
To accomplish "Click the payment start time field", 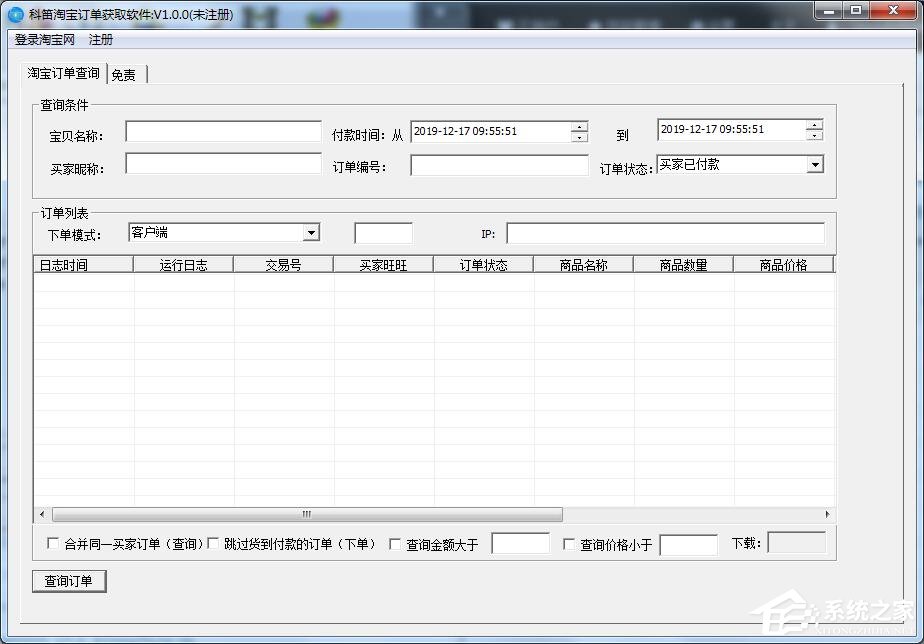I will pos(491,131).
